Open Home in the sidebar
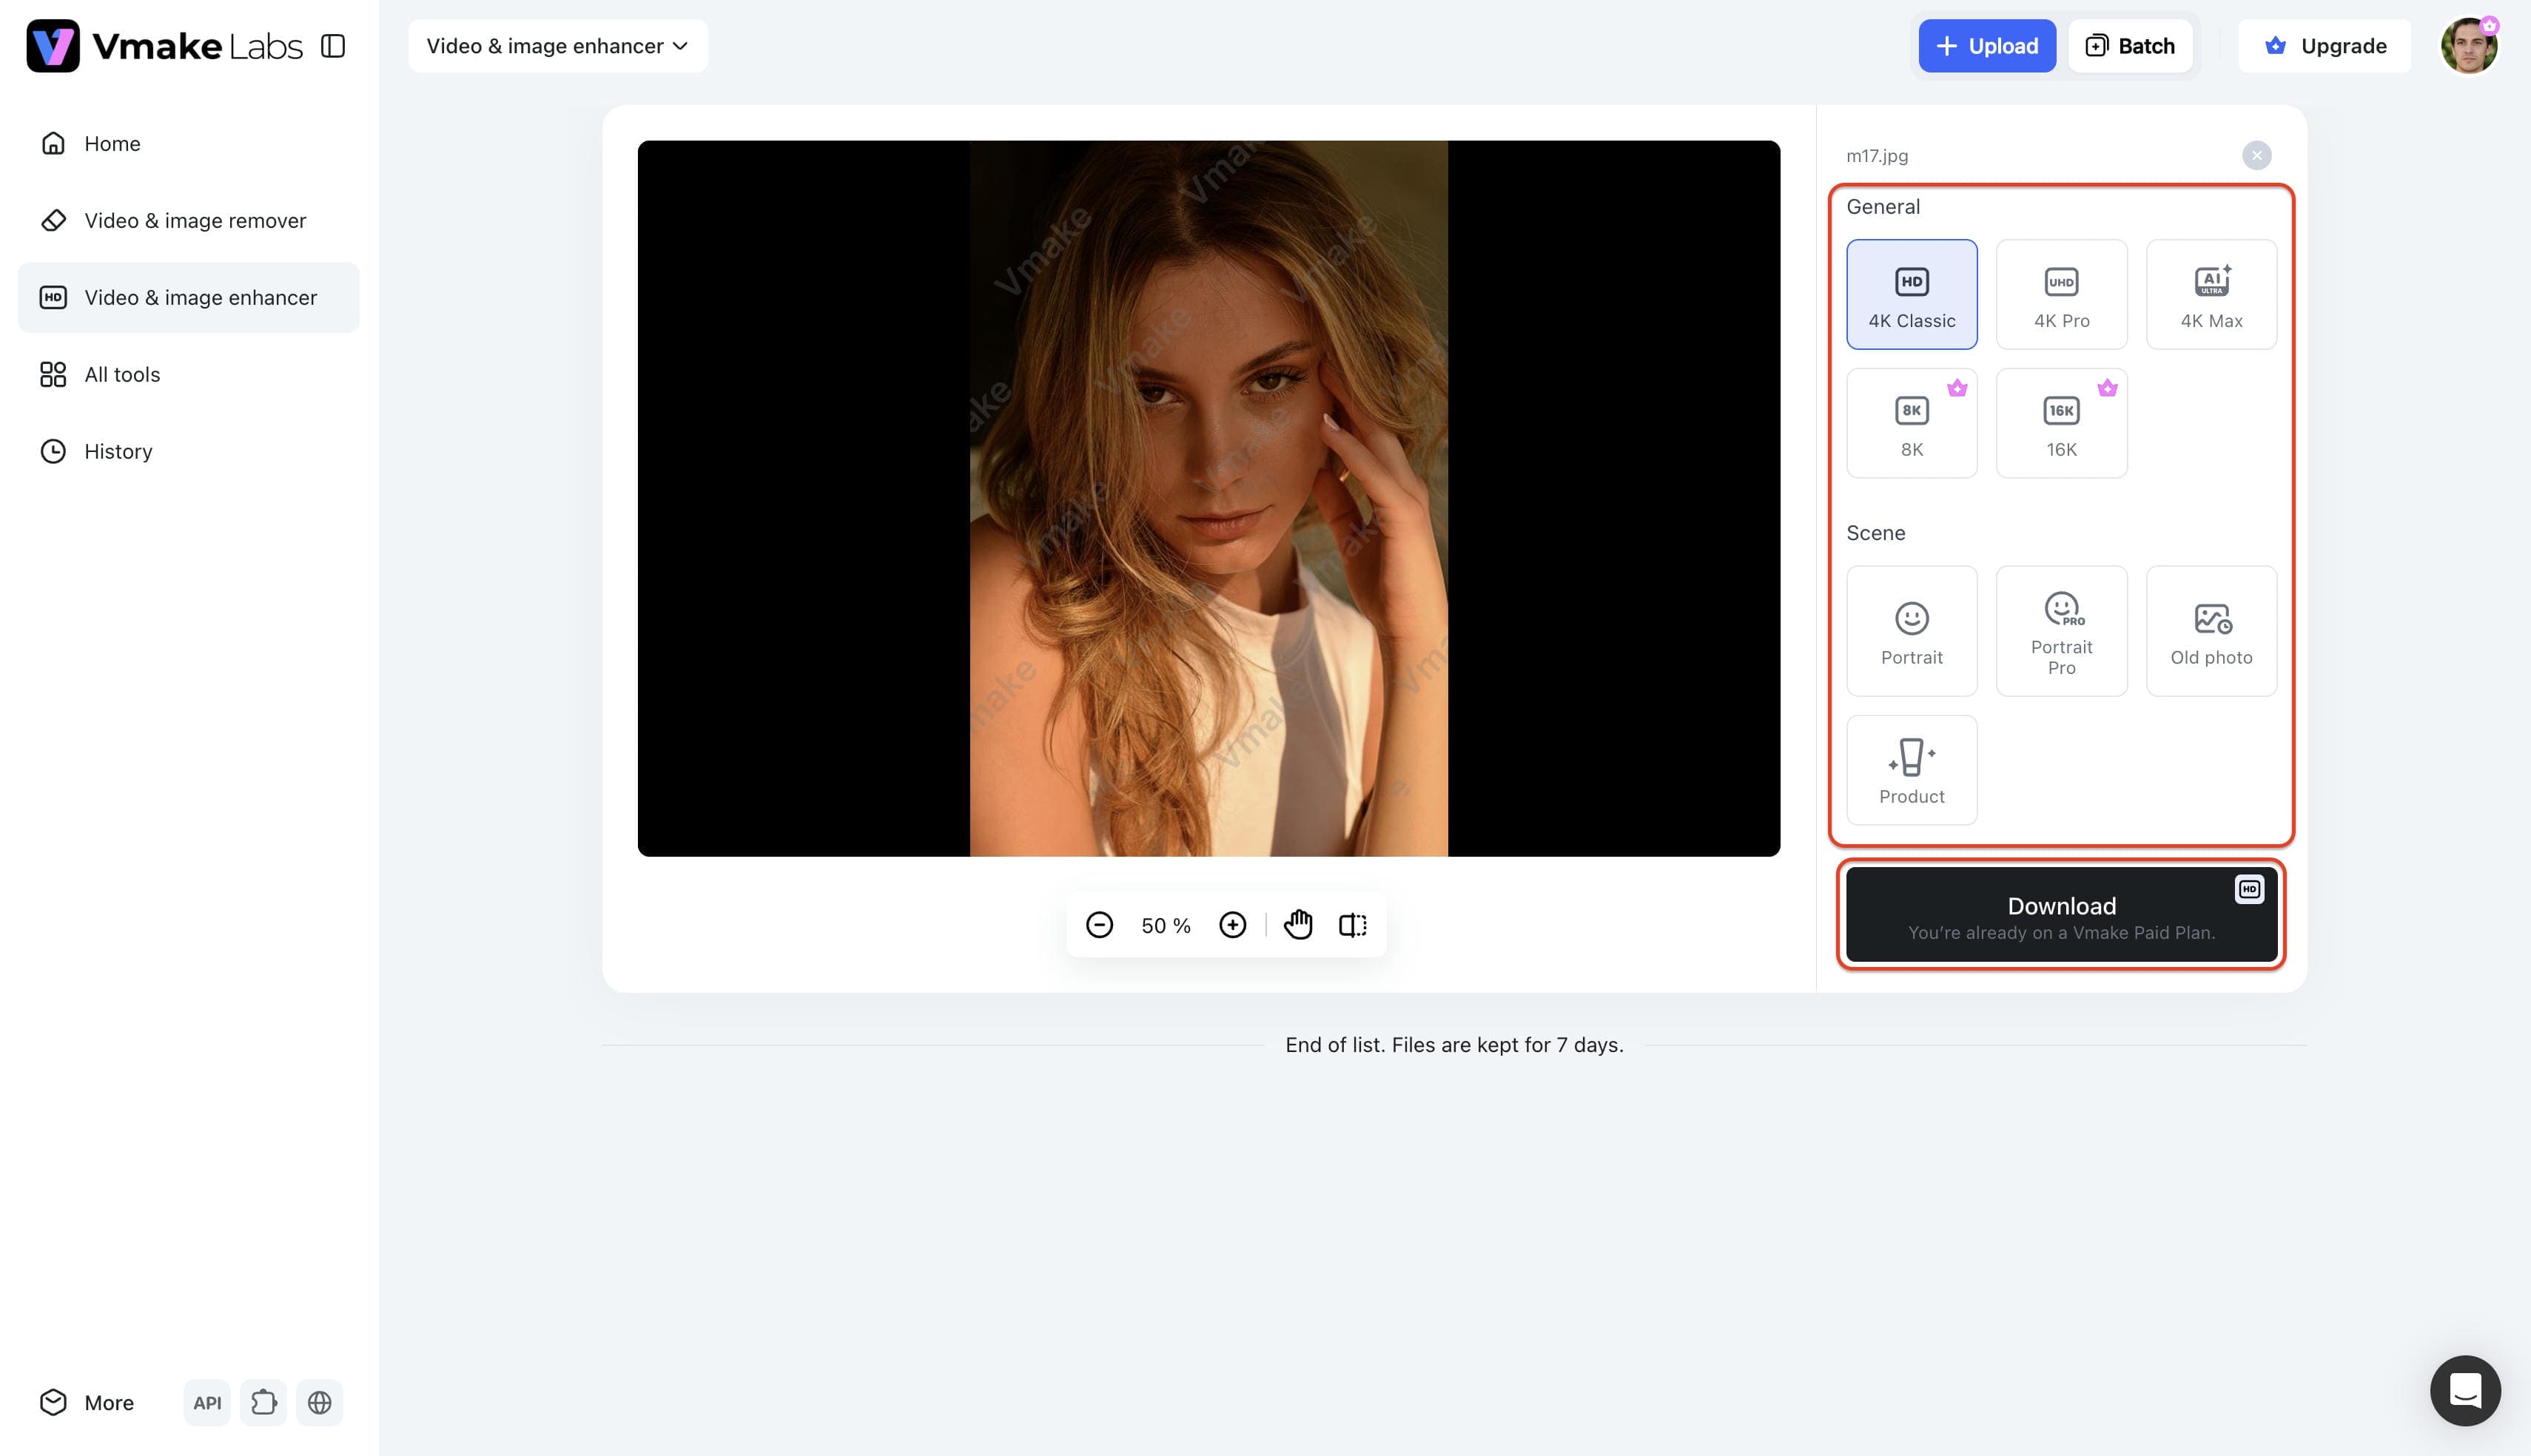The height and width of the screenshot is (1456, 2531). tap(188, 143)
